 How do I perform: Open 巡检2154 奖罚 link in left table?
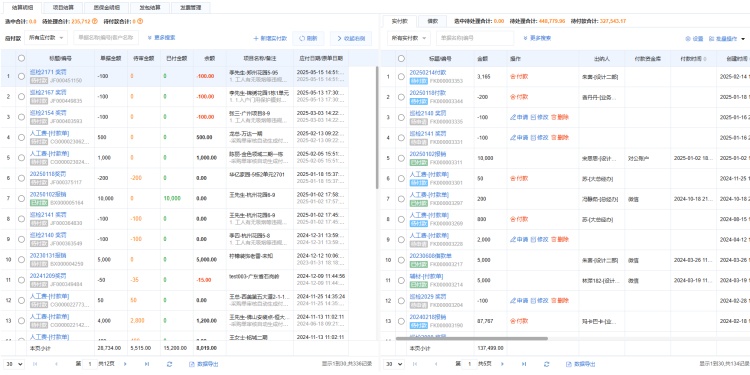click(x=48, y=113)
